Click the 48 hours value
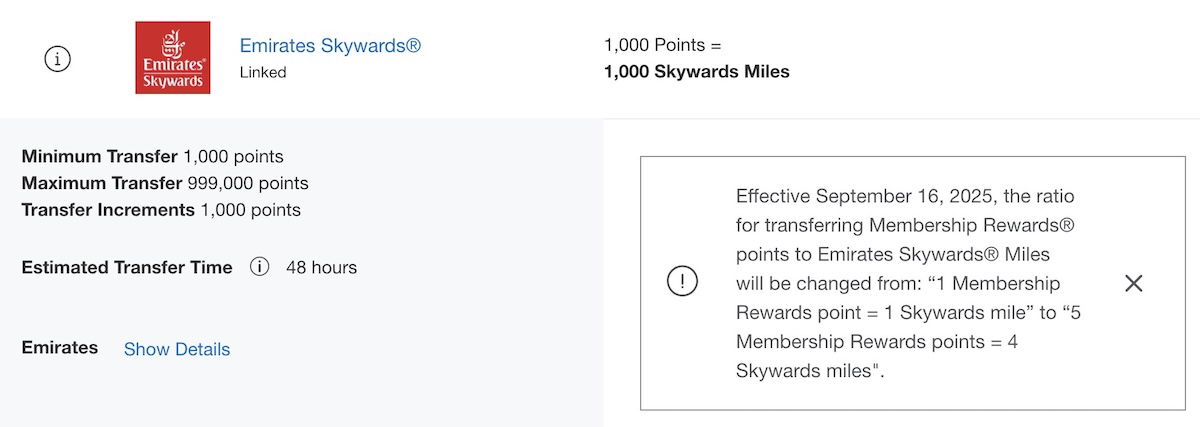The height and width of the screenshot is (427, 1200). 321,267
